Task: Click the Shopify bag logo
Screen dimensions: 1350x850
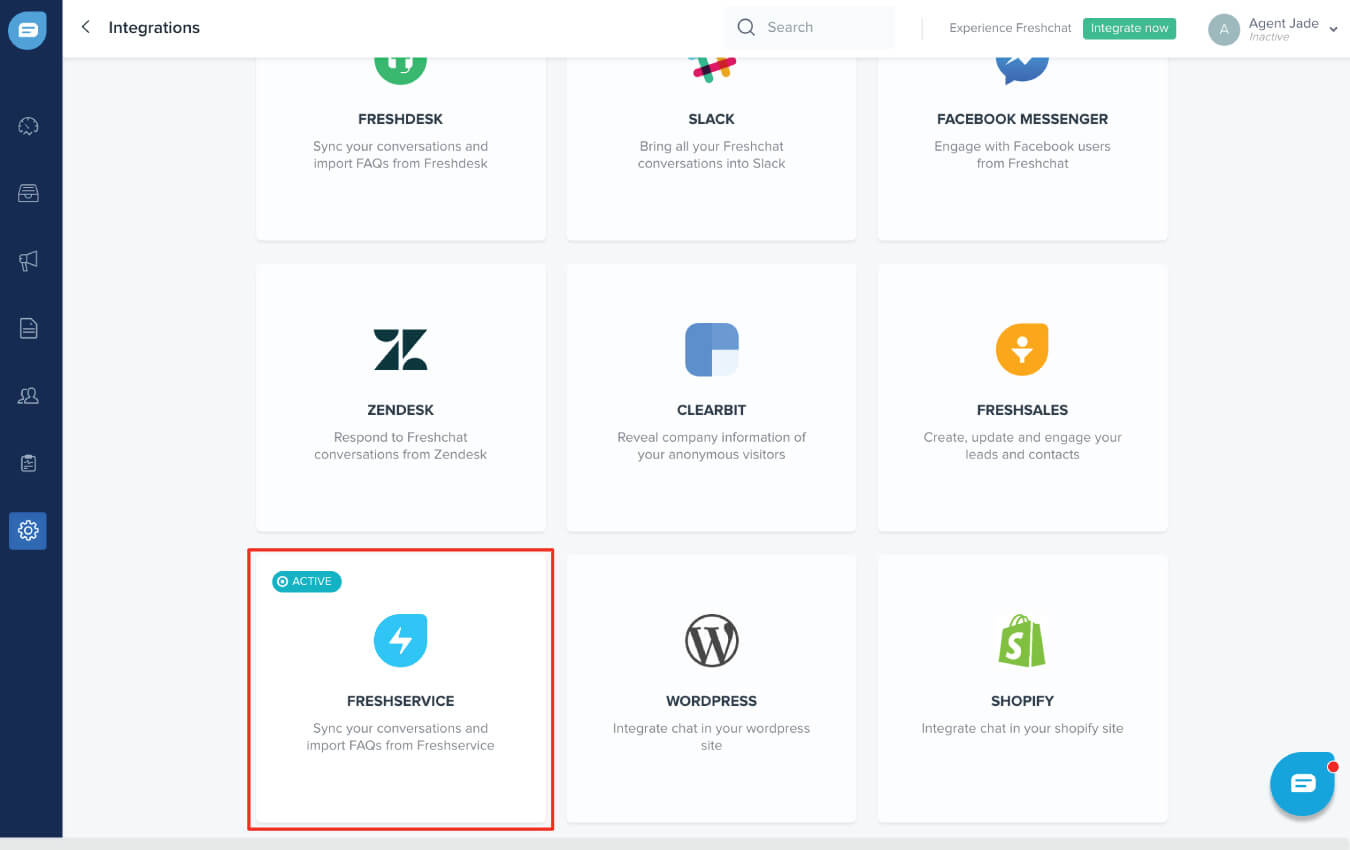Action: click(1022, 641)
